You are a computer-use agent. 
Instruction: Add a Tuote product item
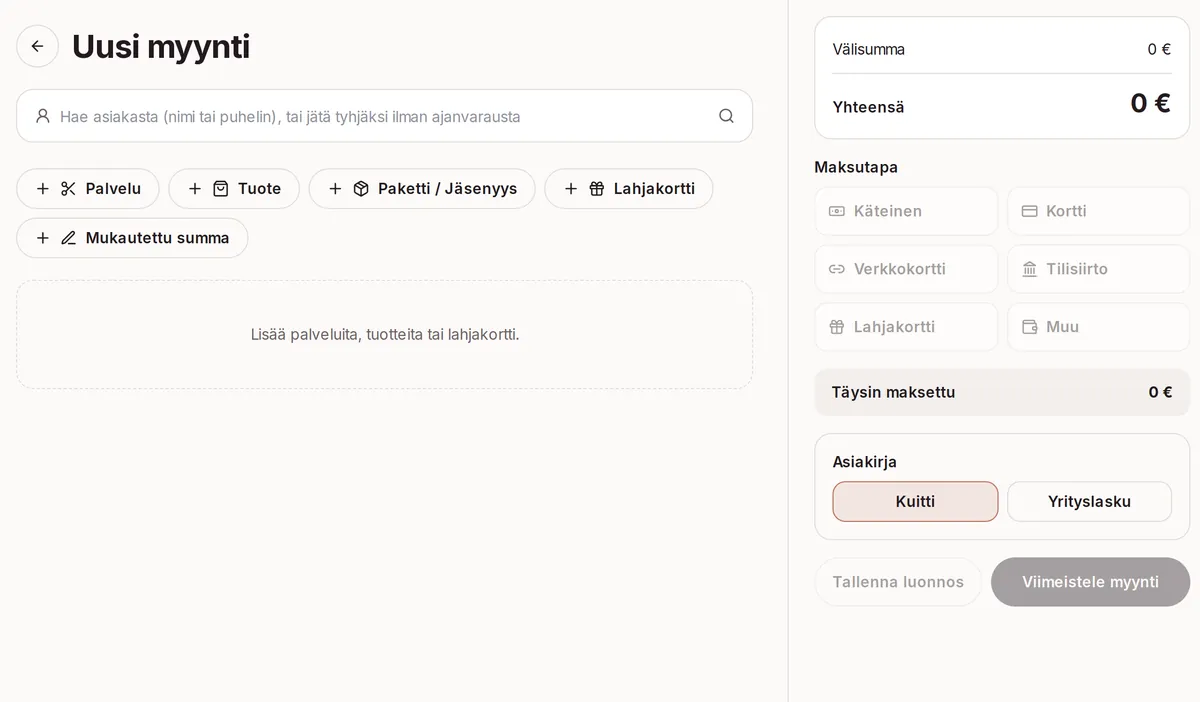(x=234, y=188)
